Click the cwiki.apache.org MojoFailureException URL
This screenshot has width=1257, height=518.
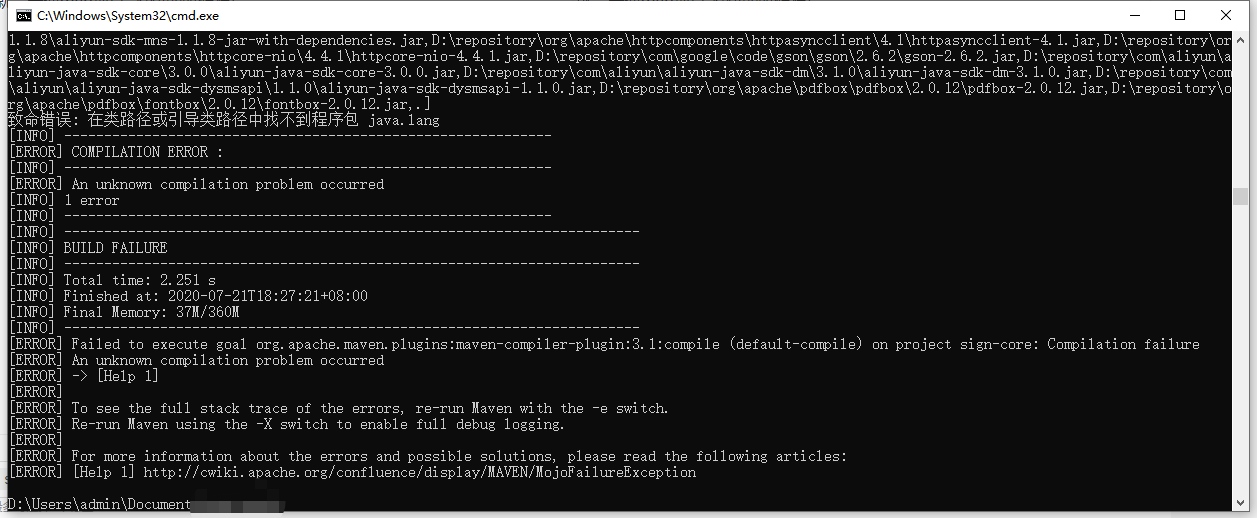(420, 472)
